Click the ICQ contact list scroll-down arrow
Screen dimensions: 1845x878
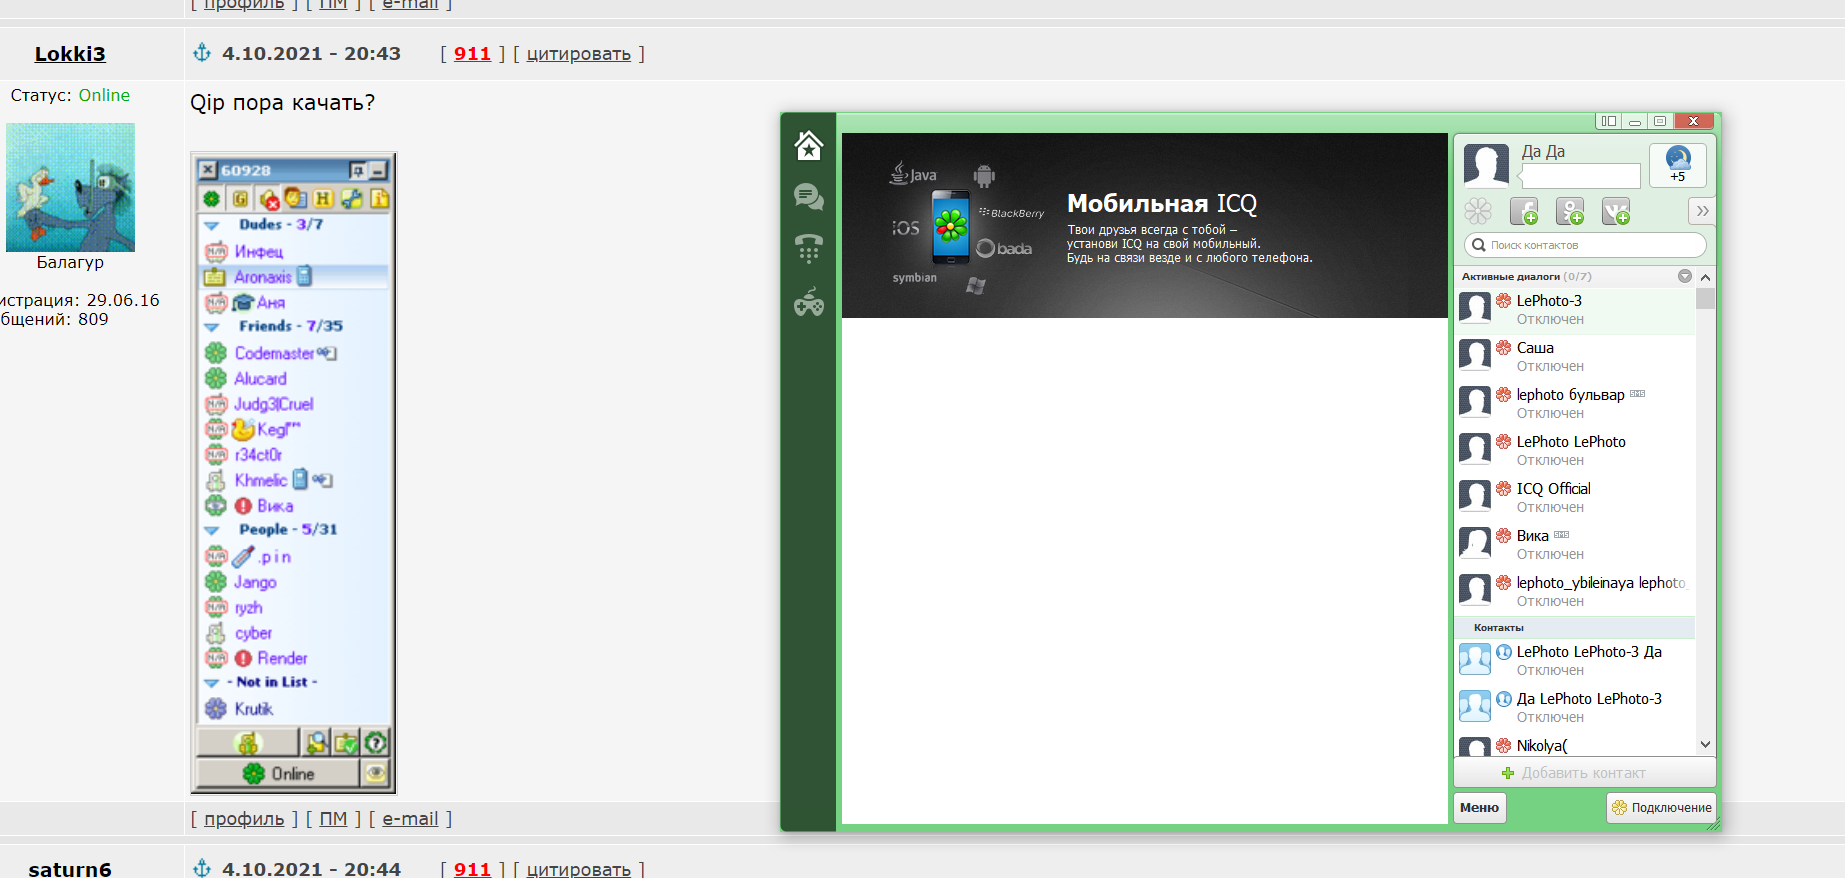[1705, 745]
